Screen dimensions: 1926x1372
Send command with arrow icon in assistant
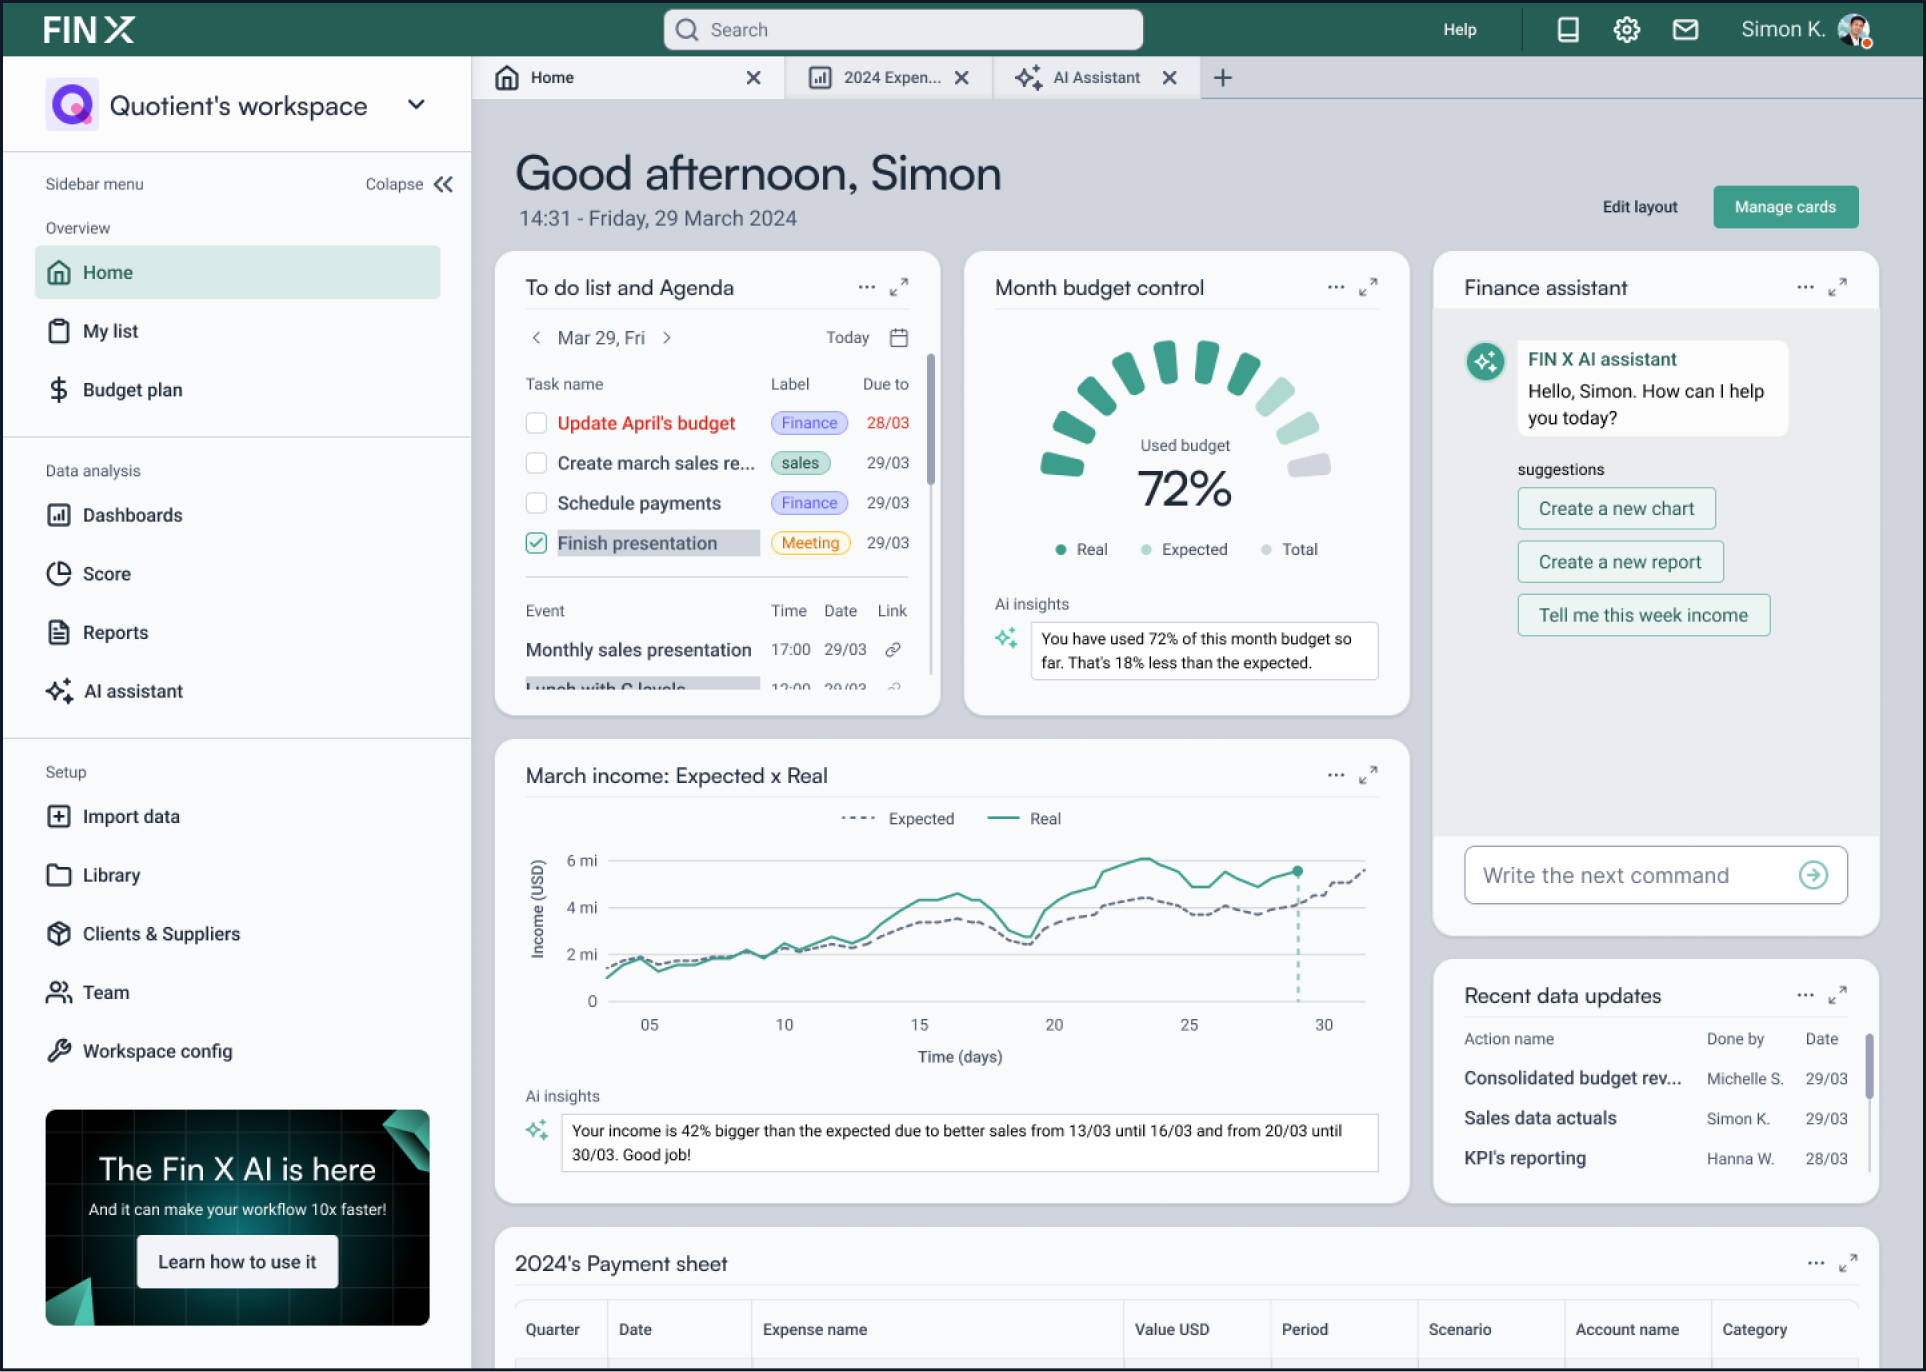[1812, 876]
